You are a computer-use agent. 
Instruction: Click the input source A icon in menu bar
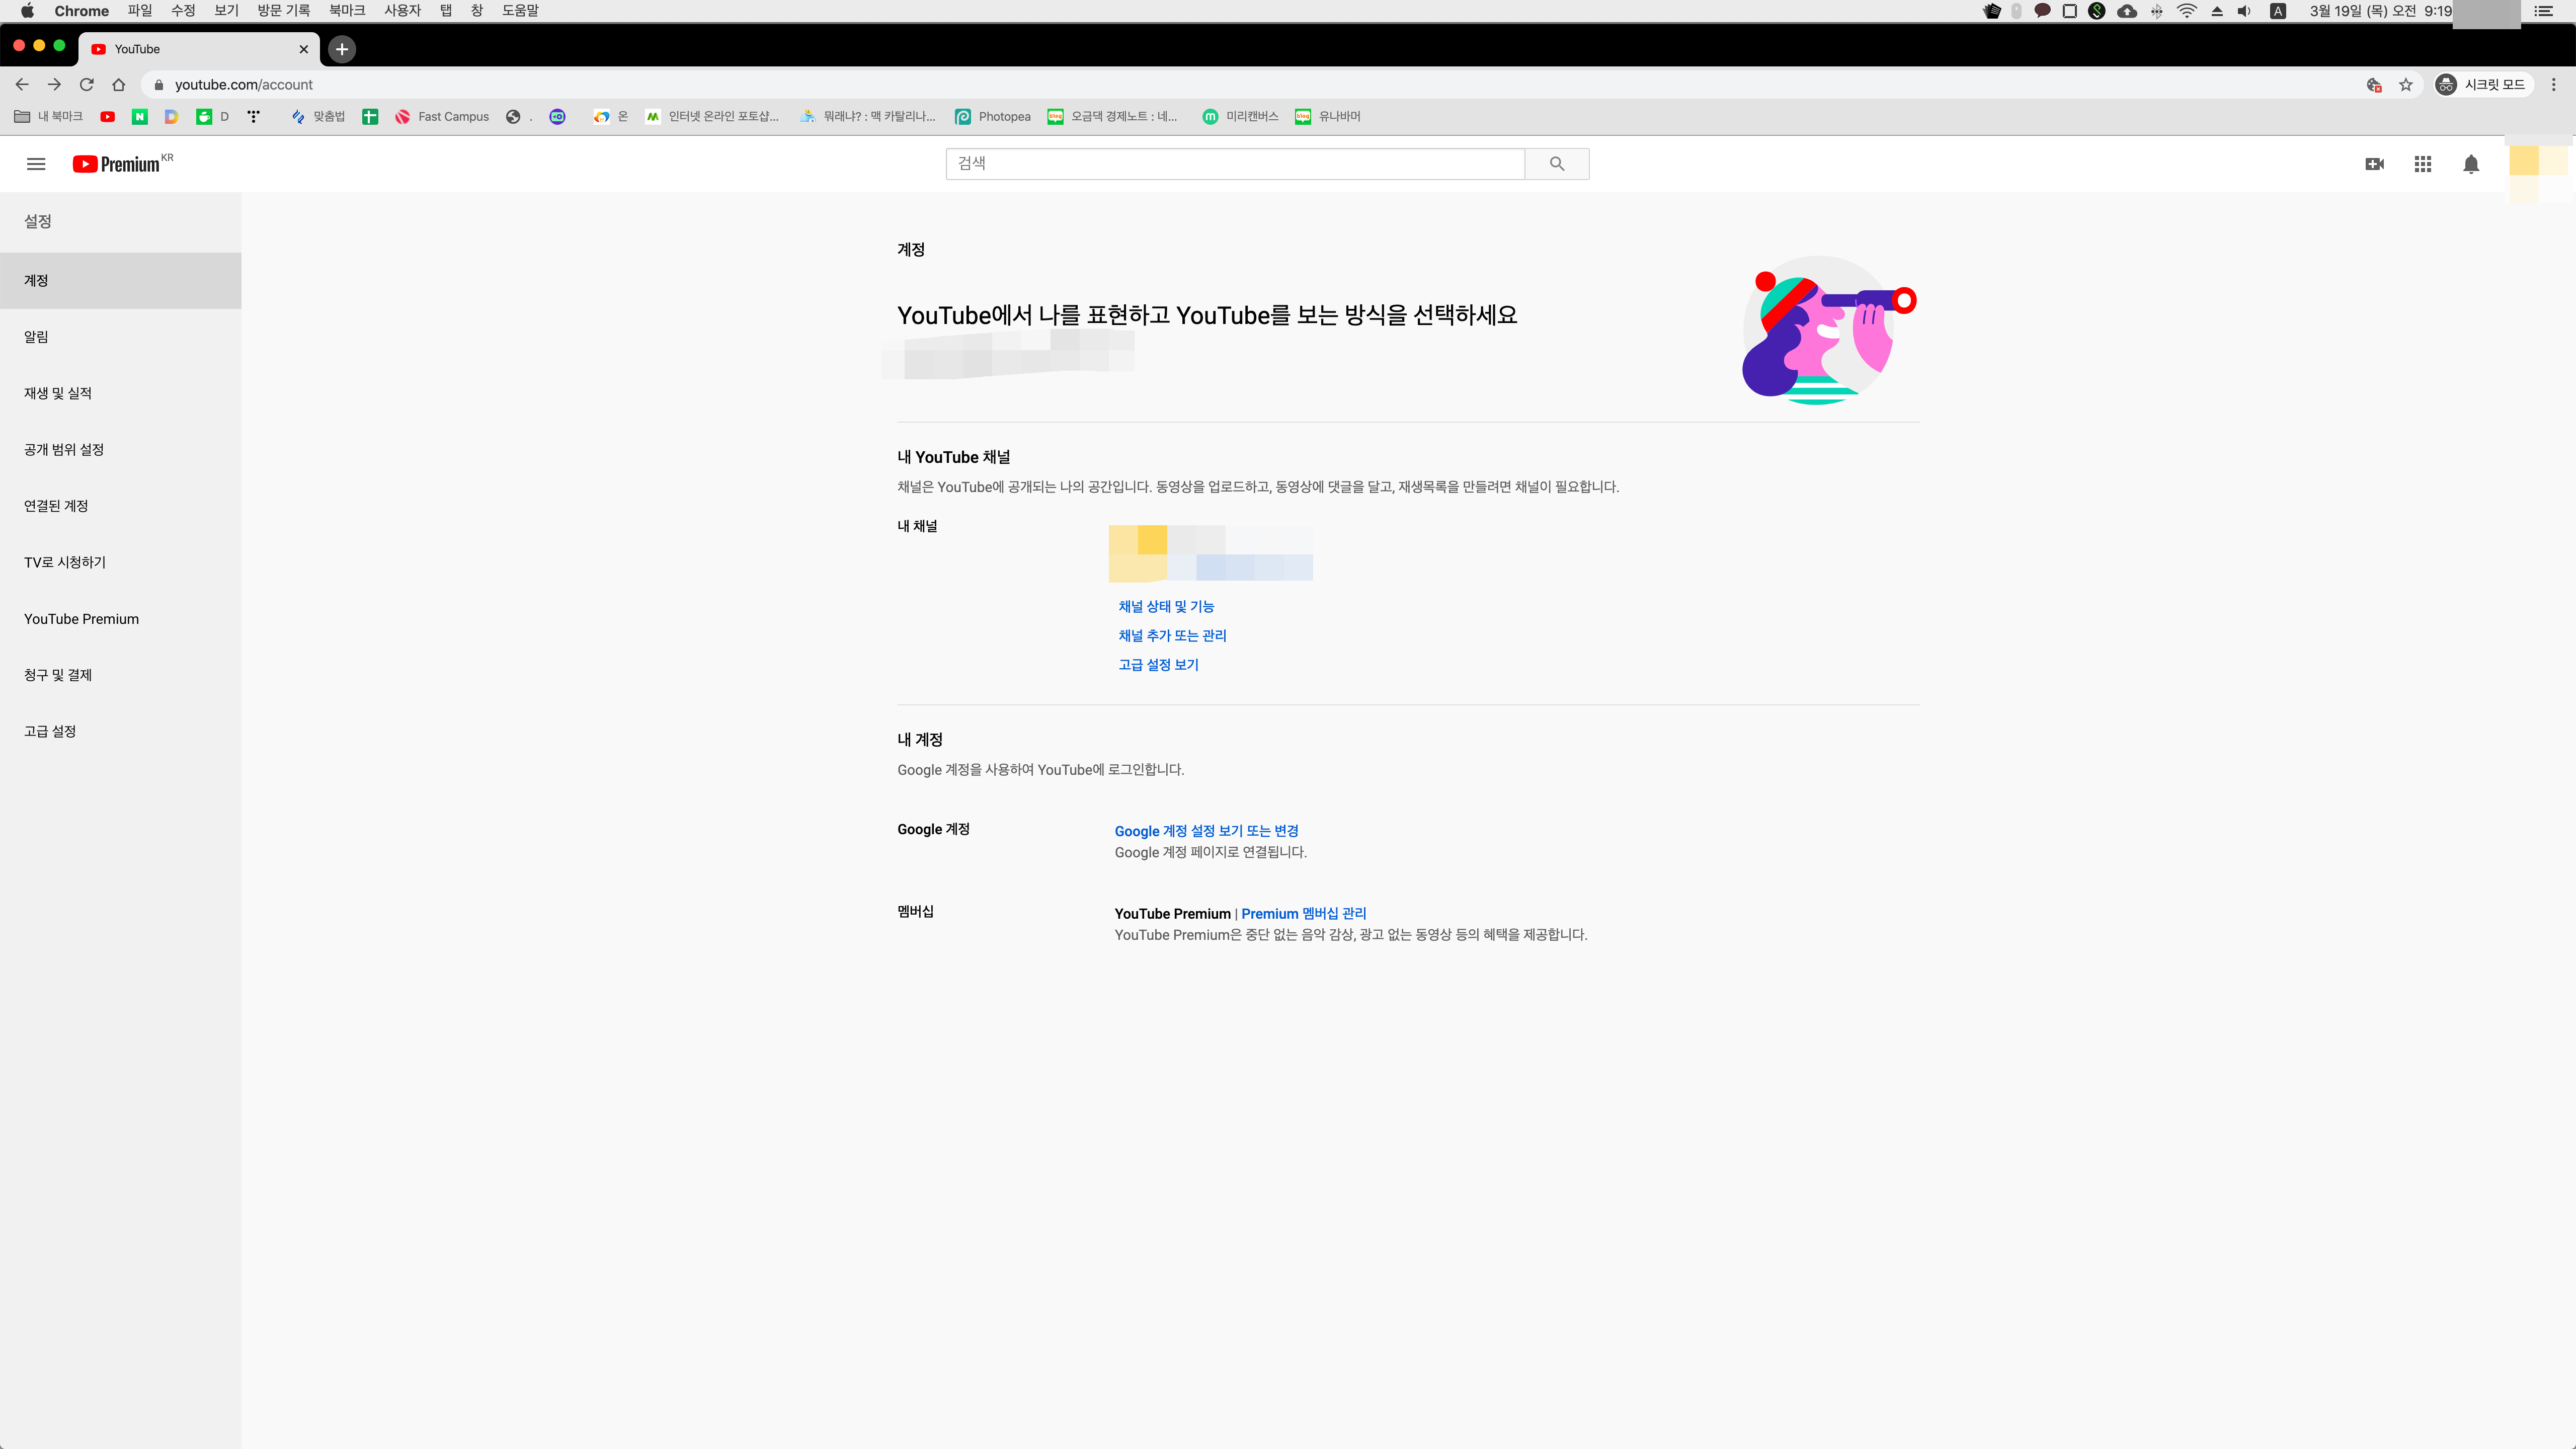[x=2278, y=11]
